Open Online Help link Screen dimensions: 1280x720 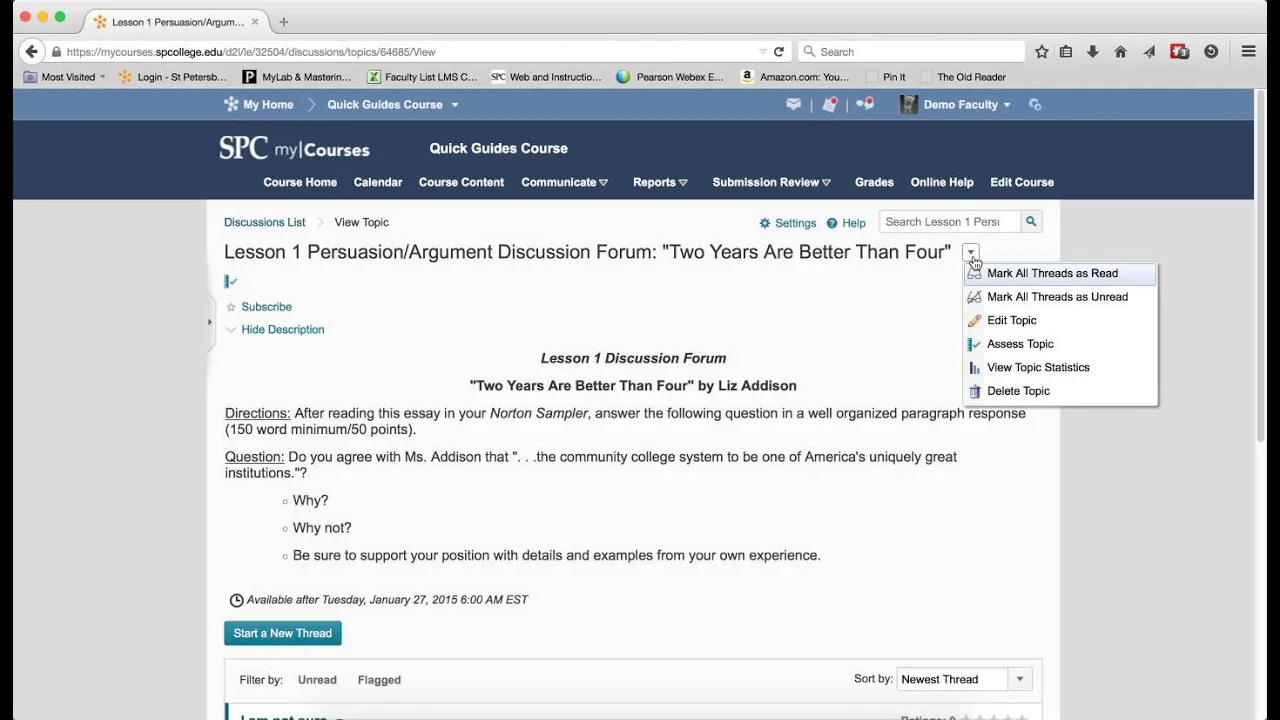[942, 182]
